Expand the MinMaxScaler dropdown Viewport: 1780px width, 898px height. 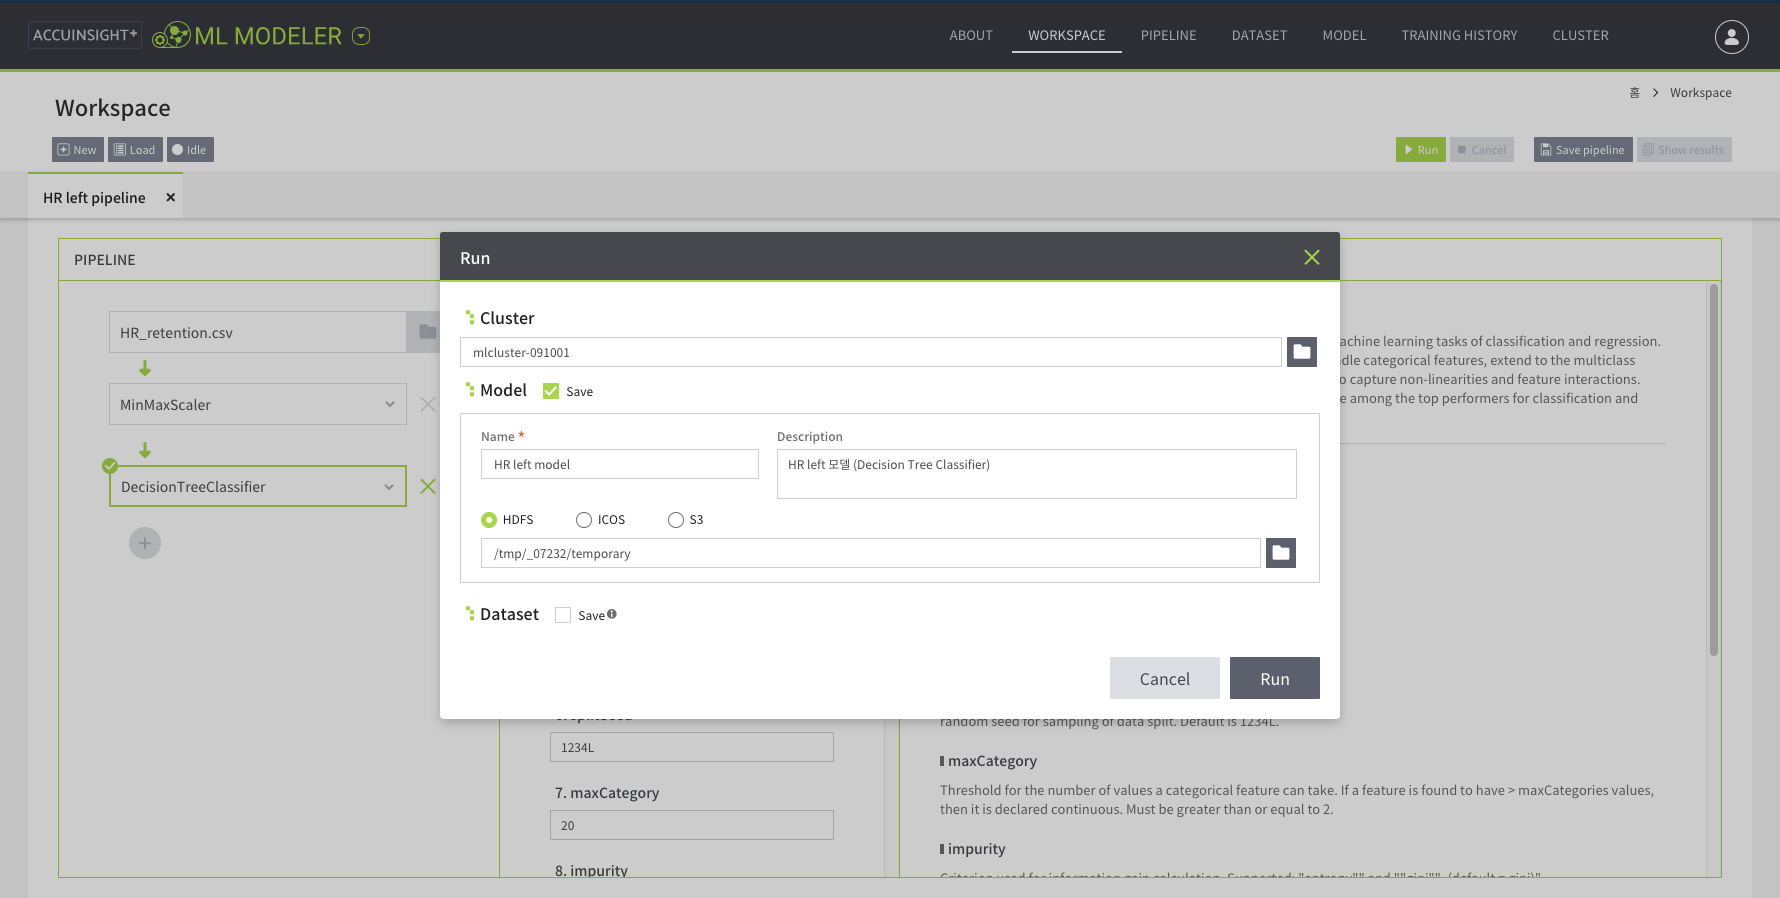(x=389, y=404)
